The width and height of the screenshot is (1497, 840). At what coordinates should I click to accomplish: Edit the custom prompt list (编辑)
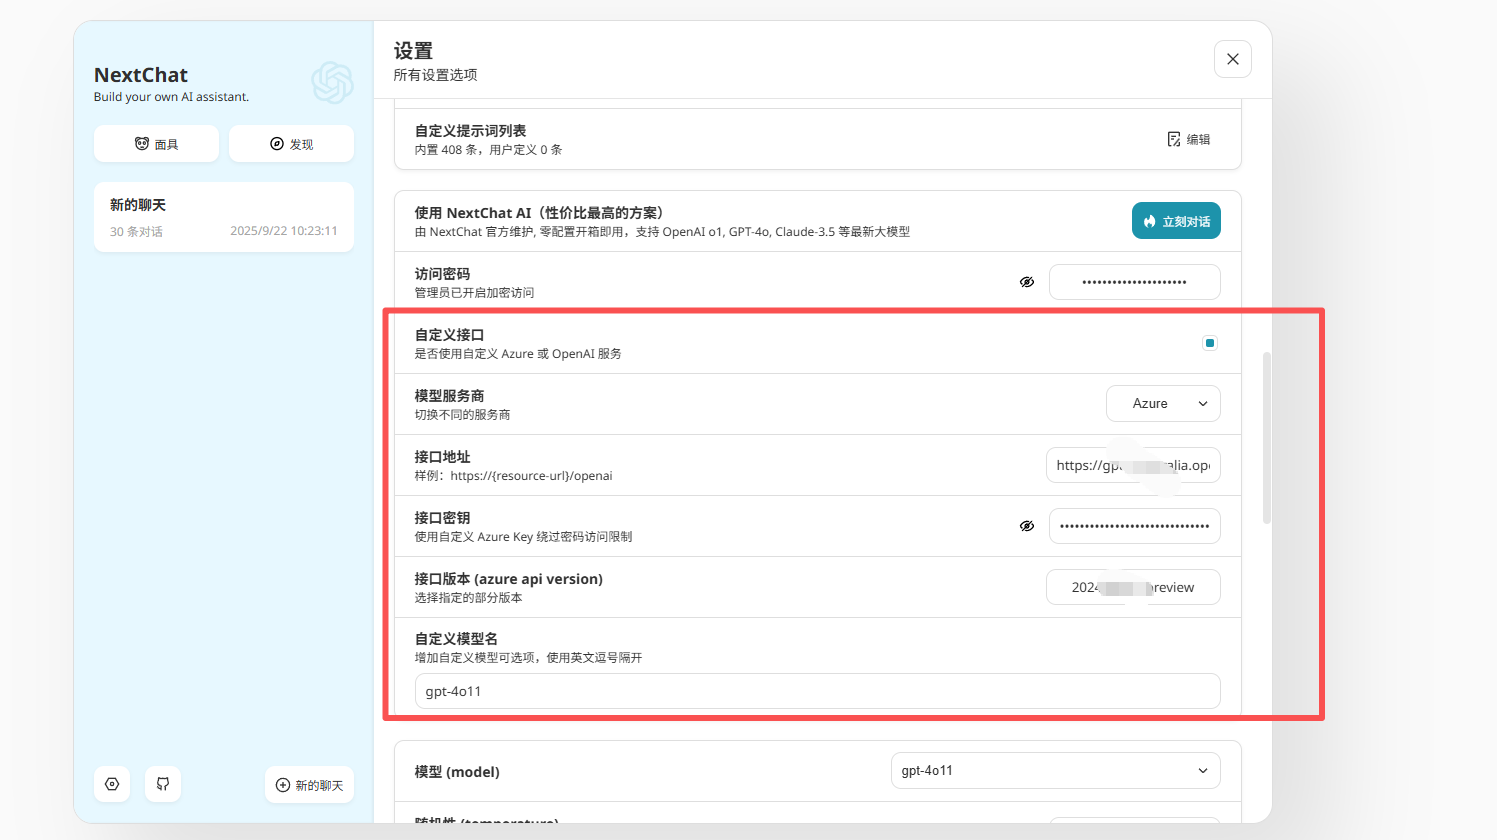[x=1189, y=139]
